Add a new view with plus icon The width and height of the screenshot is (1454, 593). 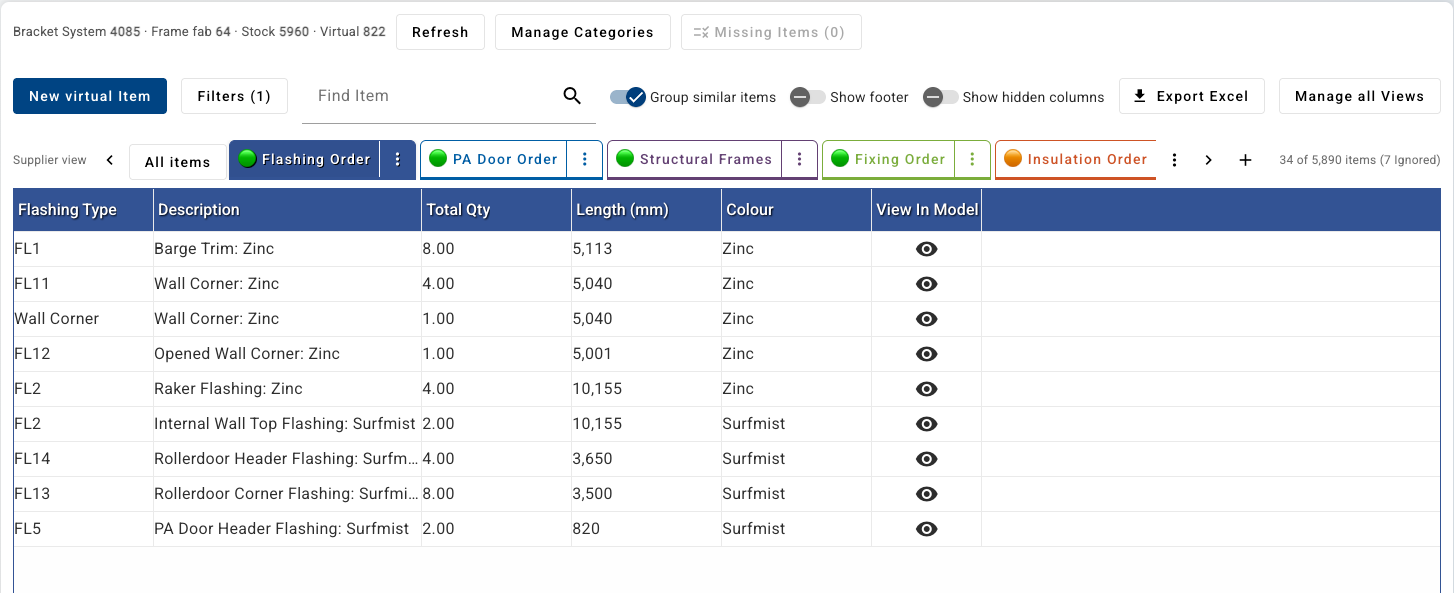coord(1245,160)
